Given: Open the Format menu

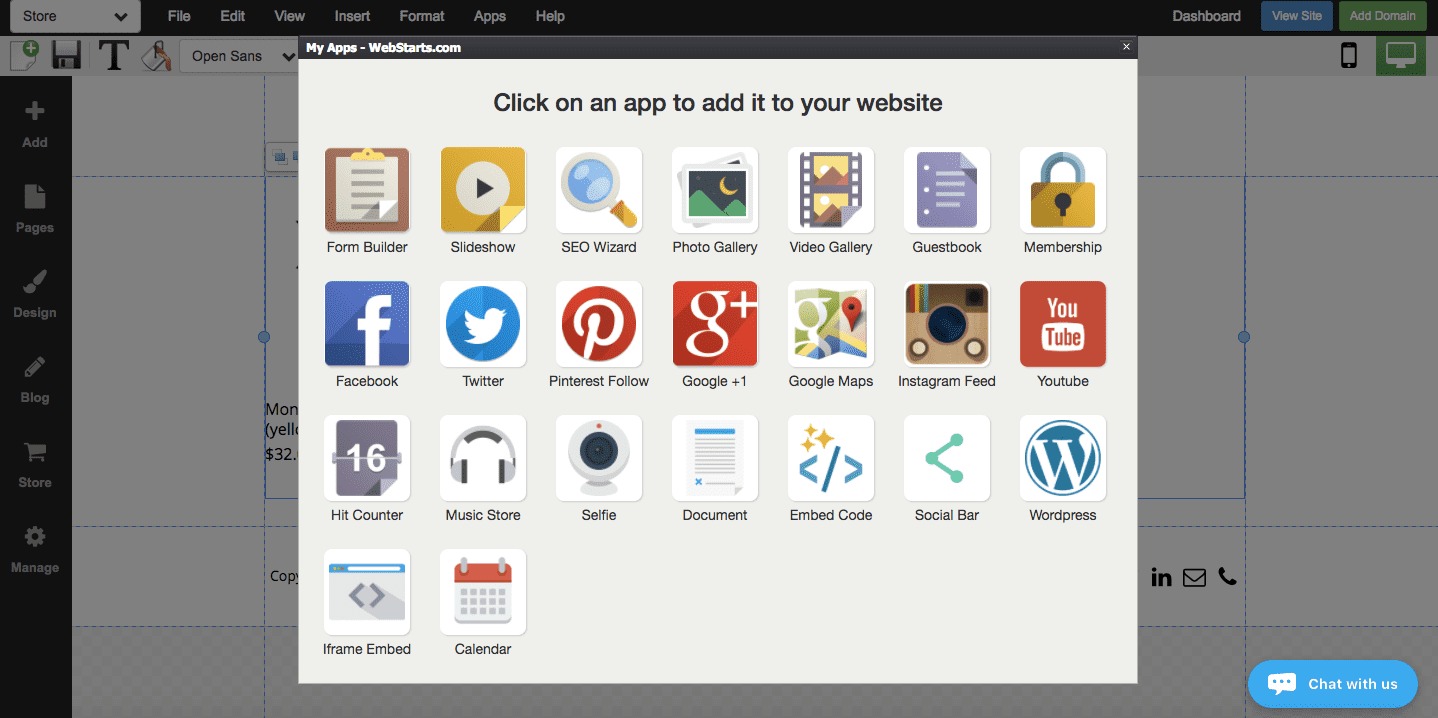Looking at the screenshot, I should pyautogui.click(x=422, y=16).
